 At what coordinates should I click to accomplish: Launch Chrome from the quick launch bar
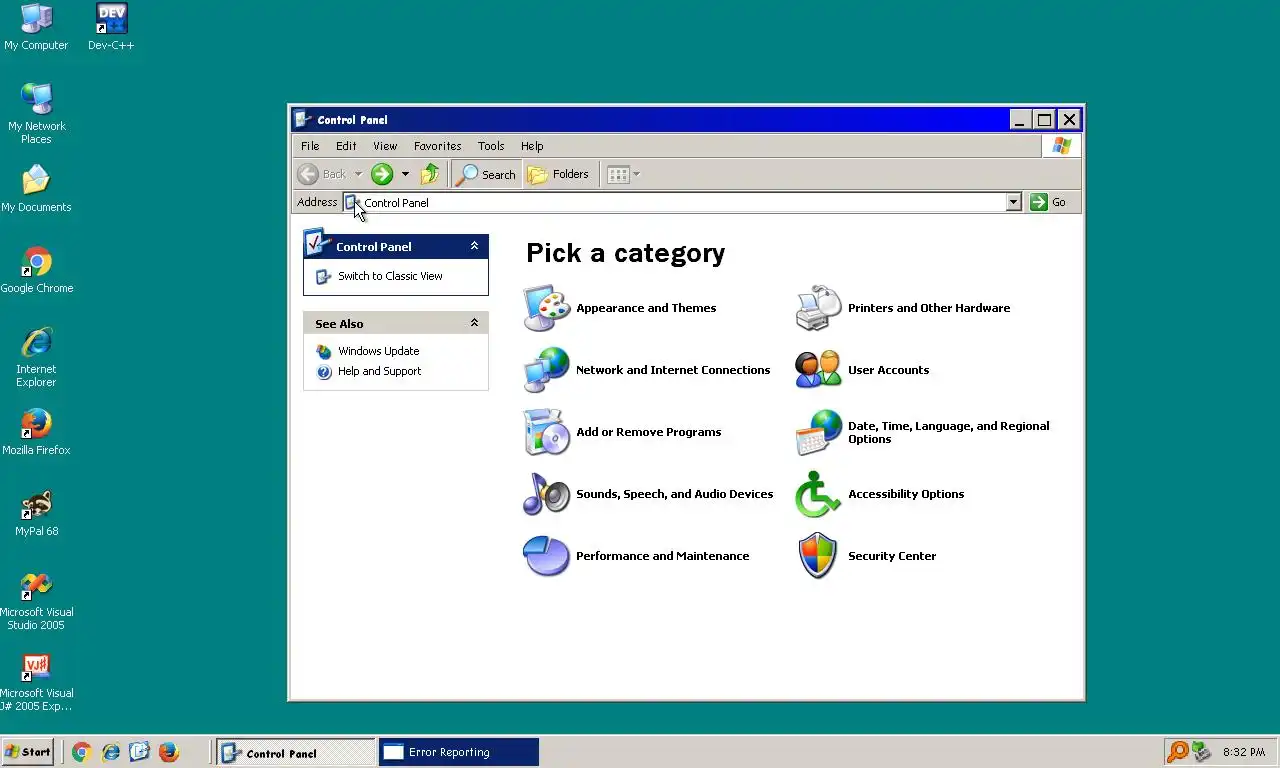[x=82, y=752]
